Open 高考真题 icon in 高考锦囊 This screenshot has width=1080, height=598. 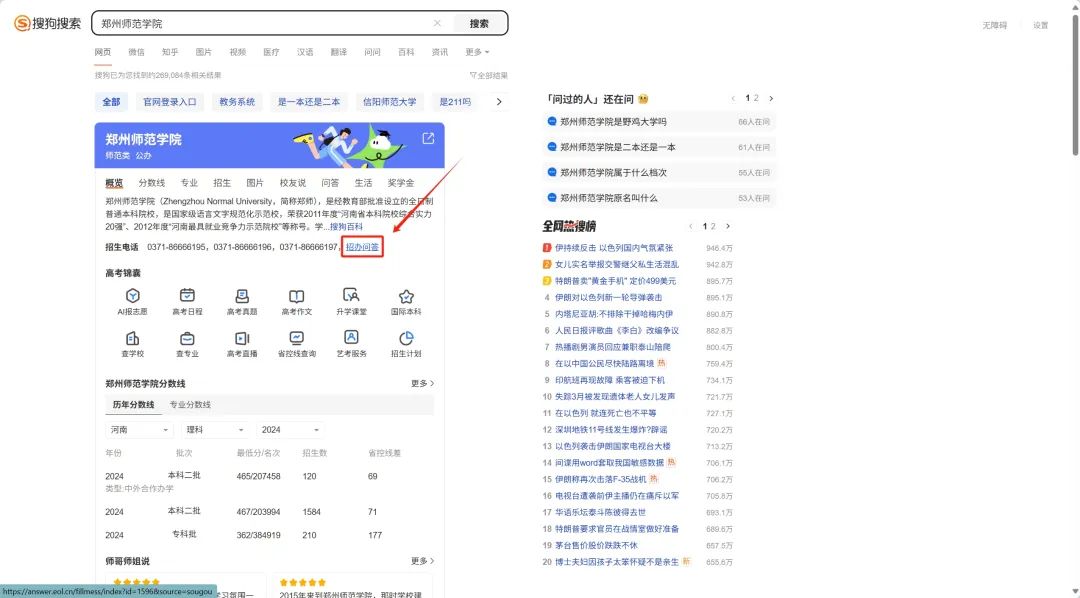242,296
